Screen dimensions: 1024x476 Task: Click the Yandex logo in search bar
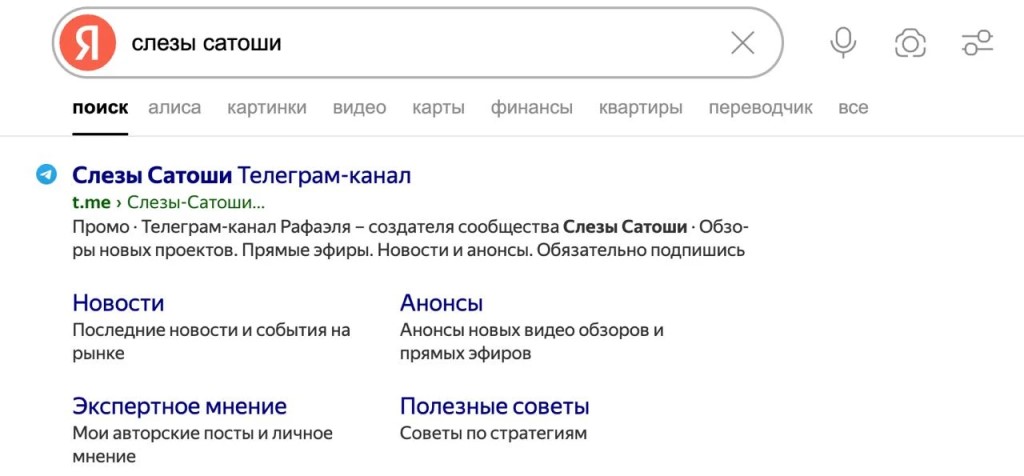(87, 43)
